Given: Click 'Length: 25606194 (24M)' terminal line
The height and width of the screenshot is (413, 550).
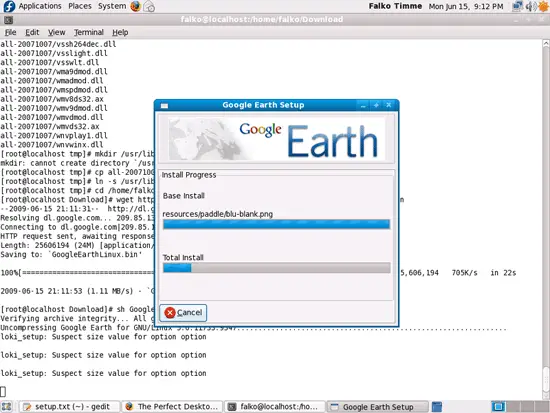Looking at the screenshot, I should pyautogui.click(x=77, y=245).
